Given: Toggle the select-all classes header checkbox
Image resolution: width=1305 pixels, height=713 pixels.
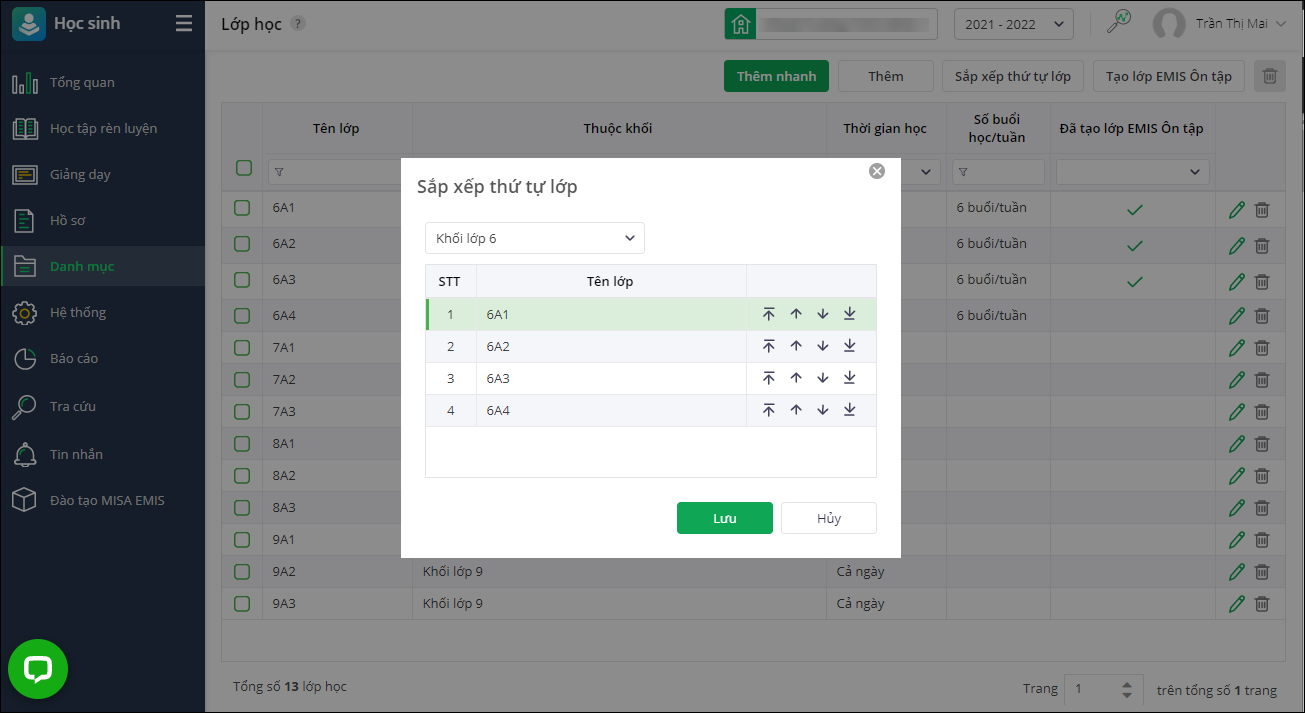Looking at the screenshot, I should click(244, 168).
